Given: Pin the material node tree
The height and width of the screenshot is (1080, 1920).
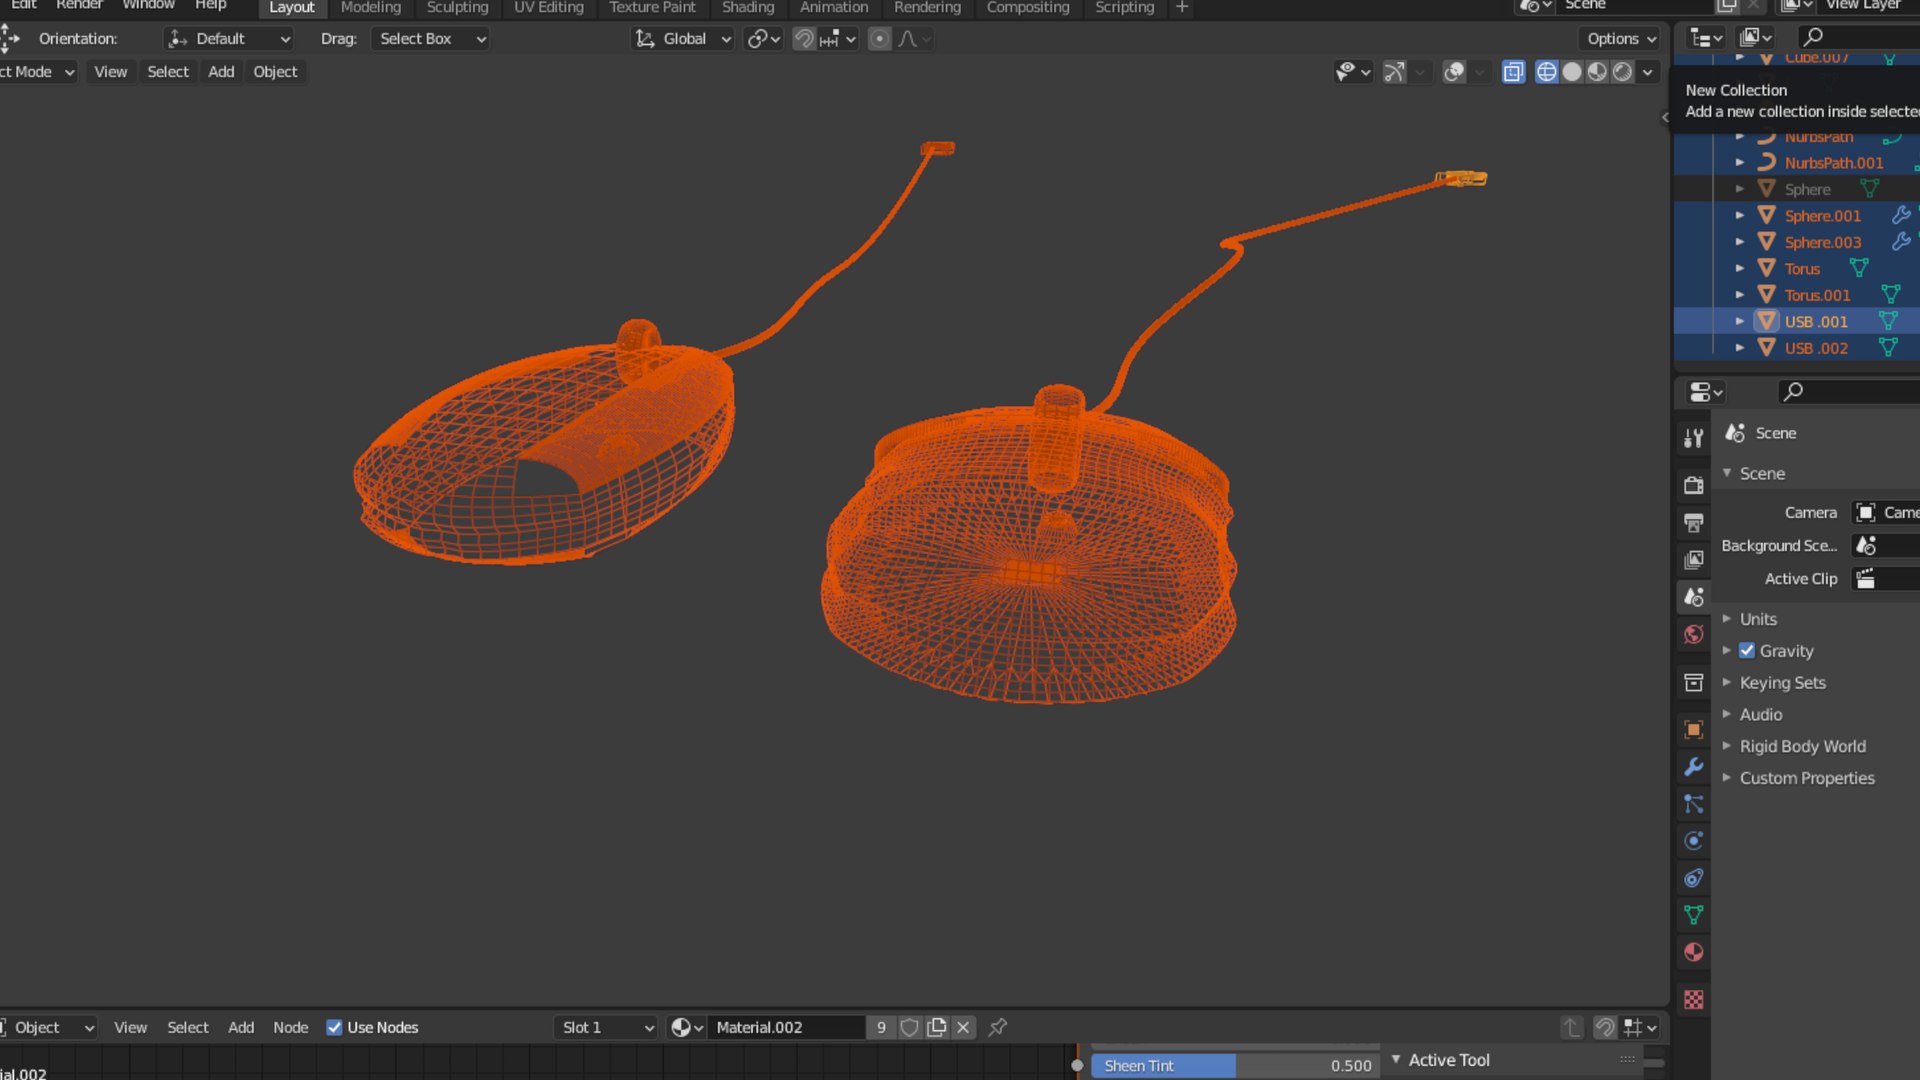Looking at the screenshot, I should (997, 1027).
